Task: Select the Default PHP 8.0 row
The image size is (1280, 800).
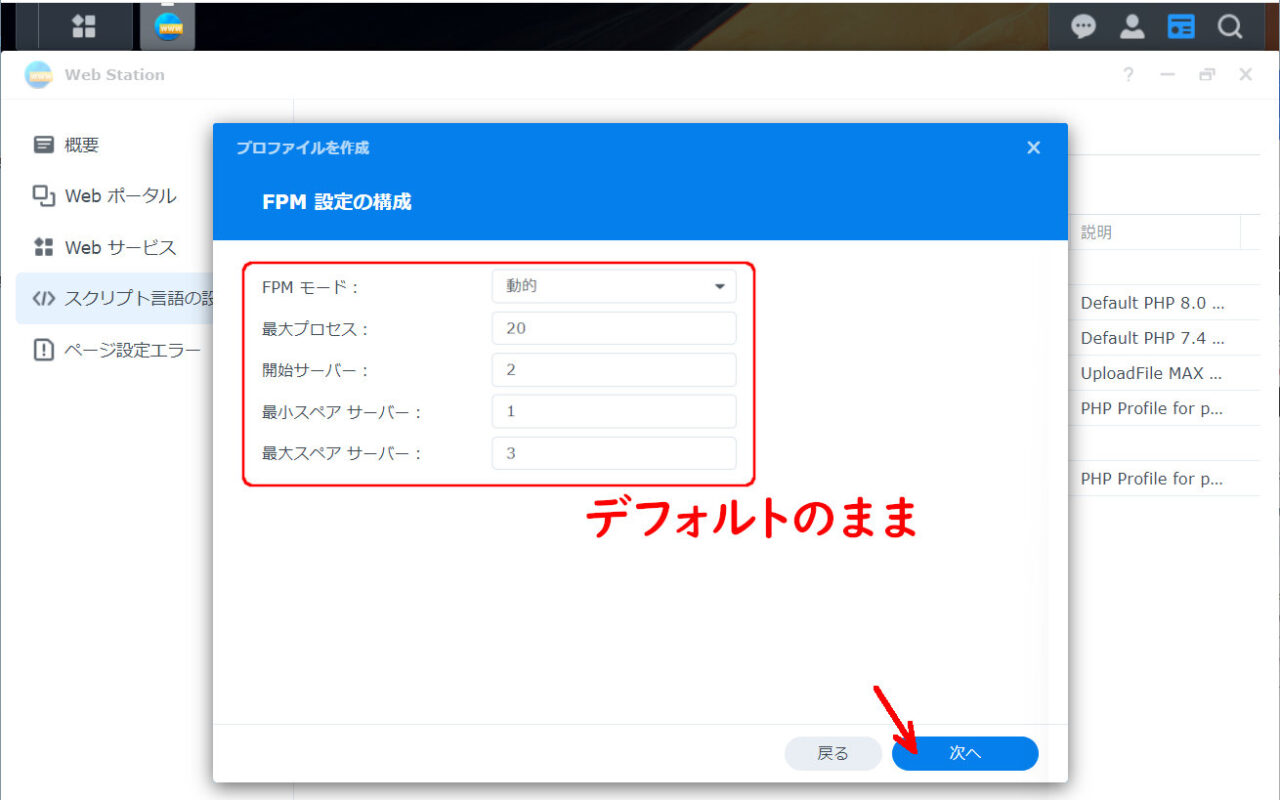Action: pos(1165,303)
